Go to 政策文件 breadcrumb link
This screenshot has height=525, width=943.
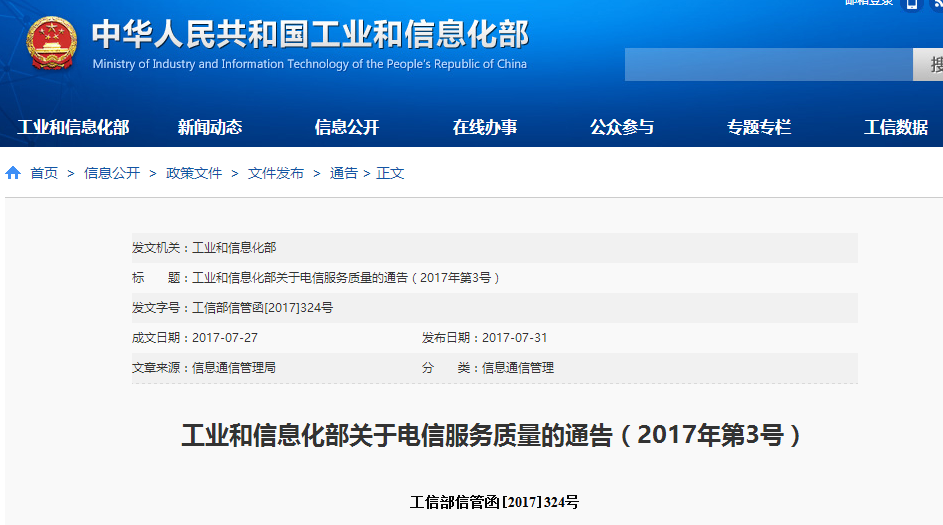[x=194, y=173]
